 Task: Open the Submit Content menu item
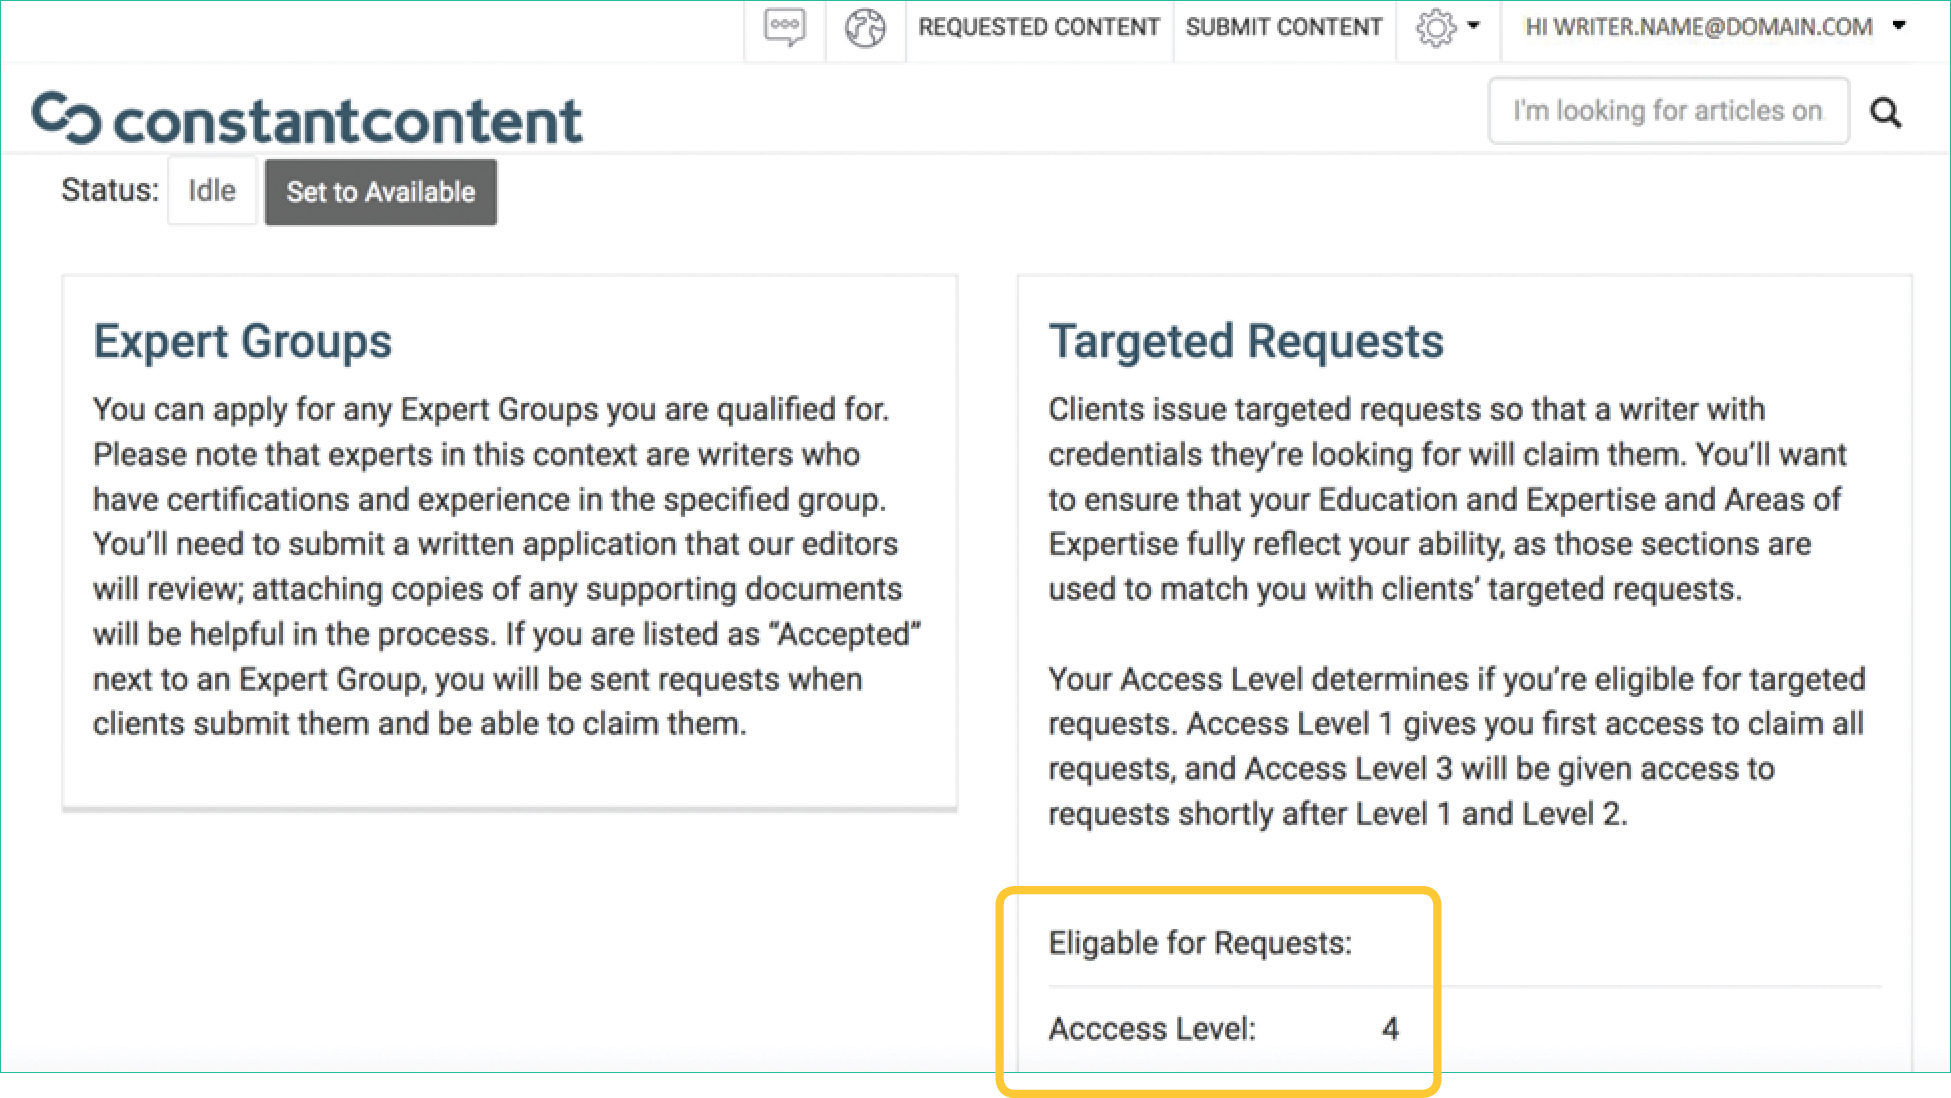1284,27
